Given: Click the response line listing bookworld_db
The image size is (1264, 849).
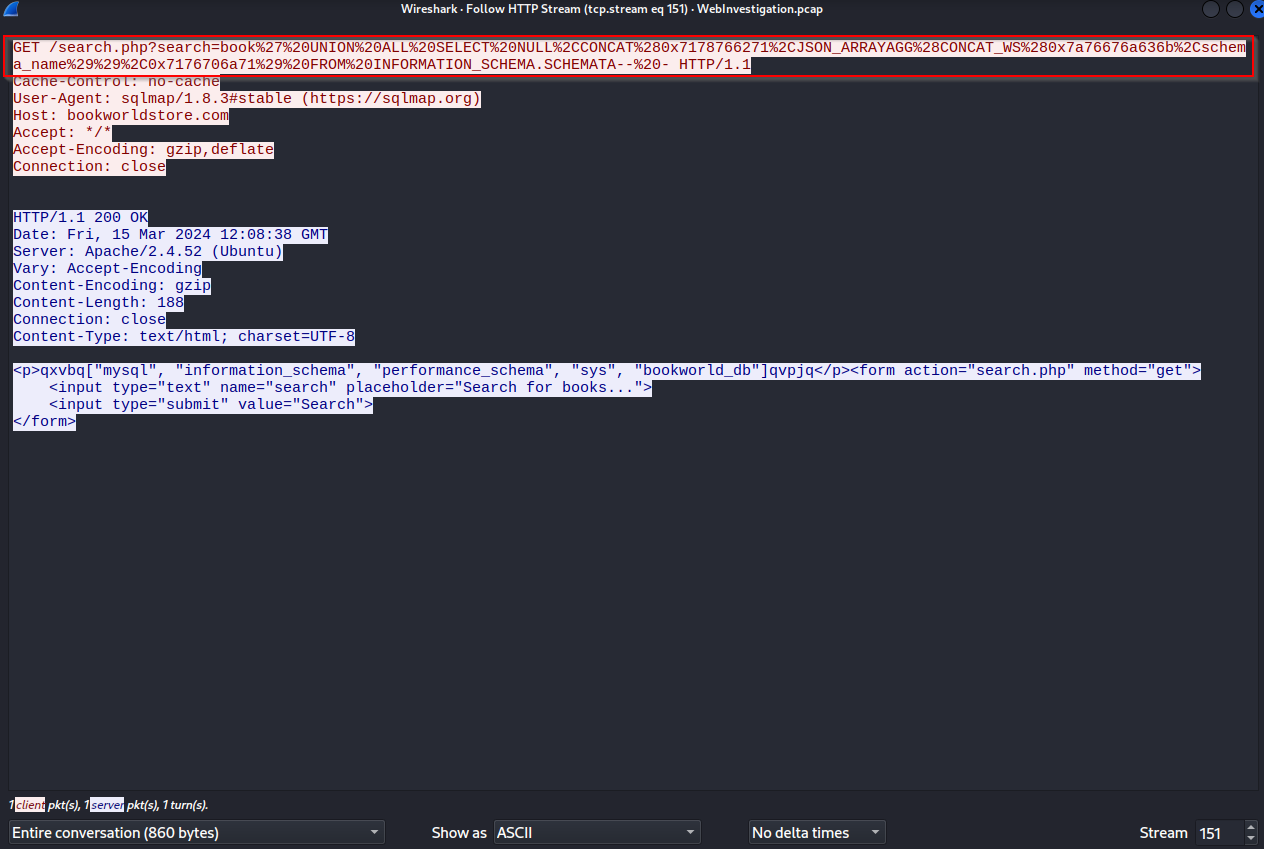Looking at the screenshot, I should click(400, 371).
